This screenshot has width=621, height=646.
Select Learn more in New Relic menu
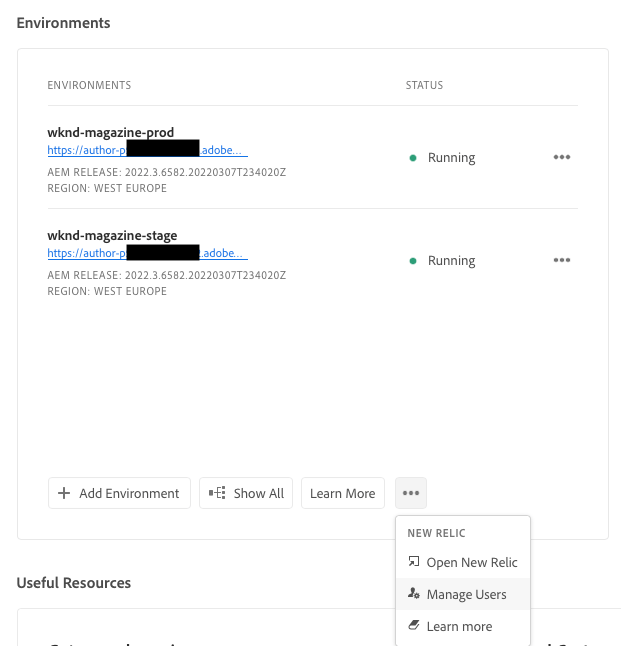click(463, 626)
